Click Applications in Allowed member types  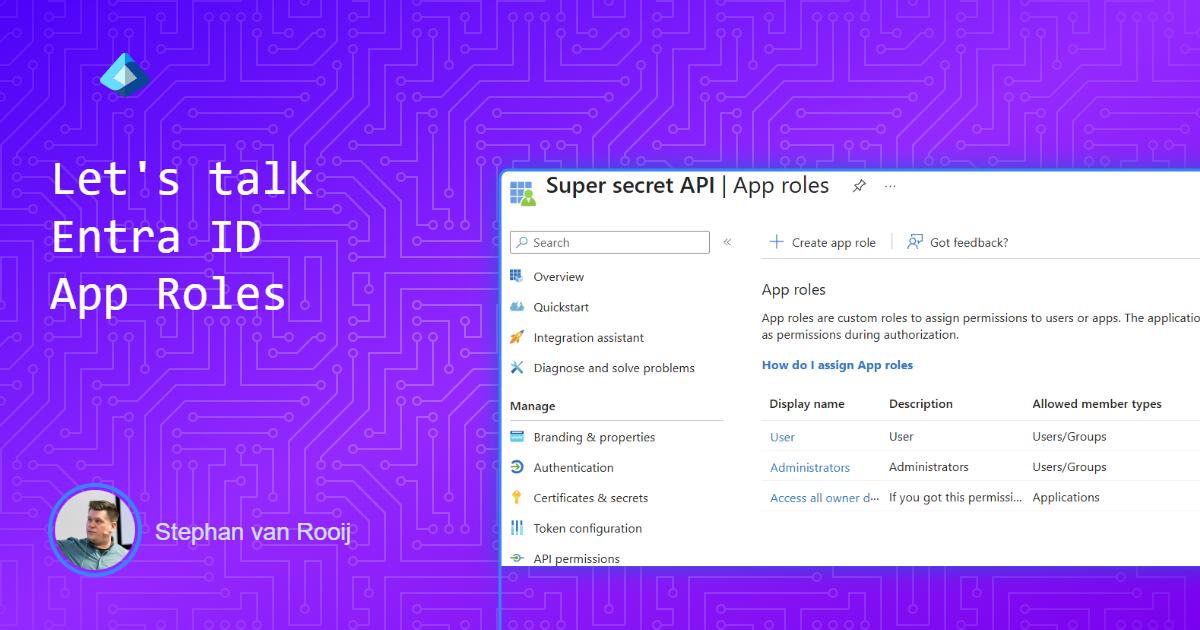[1066, 497]
